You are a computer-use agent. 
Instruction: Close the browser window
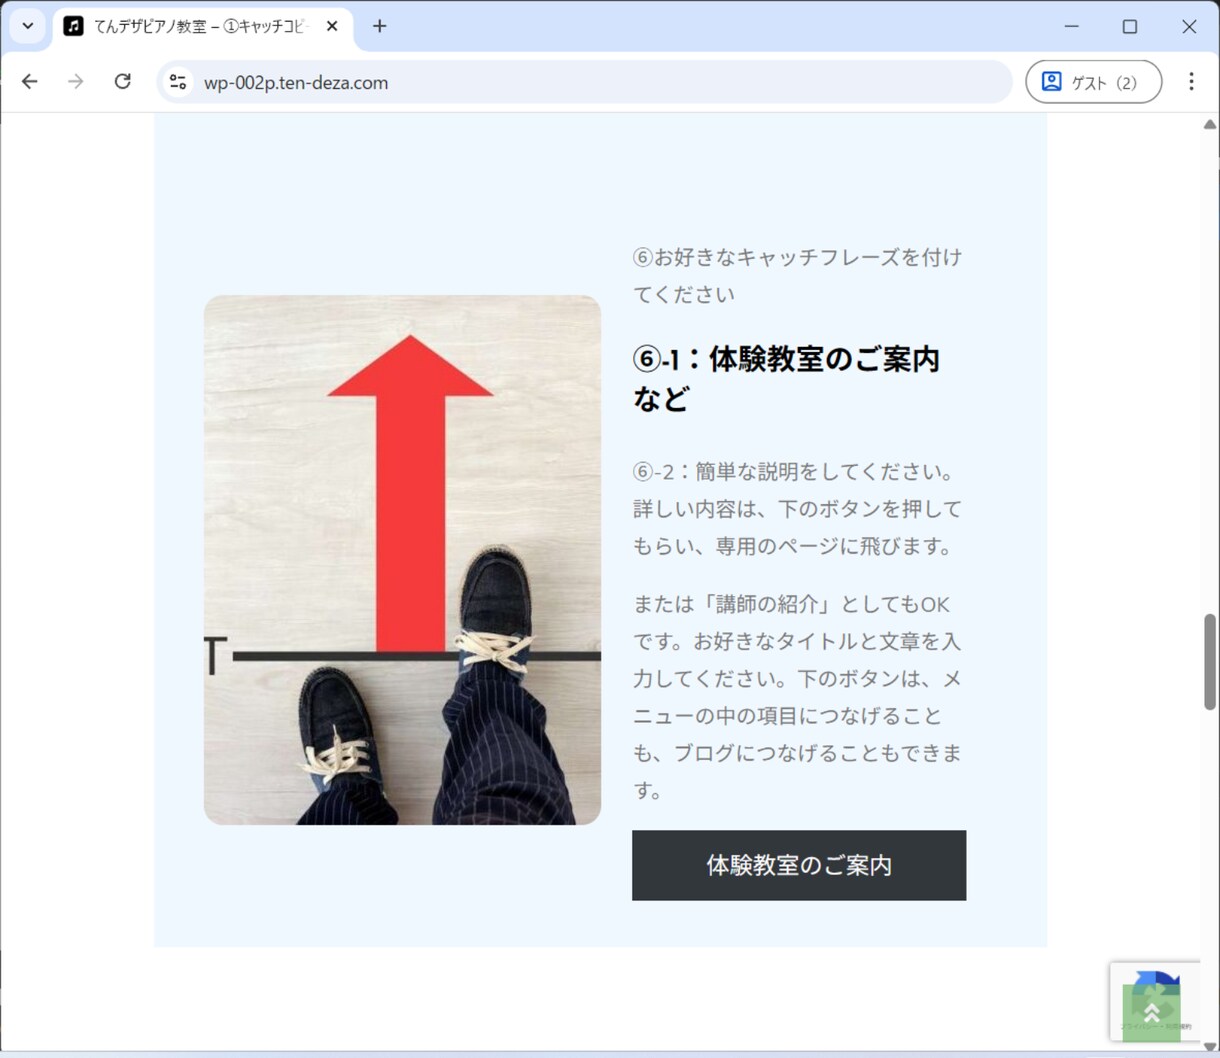pyautogui.click(x=1189, y=26)
